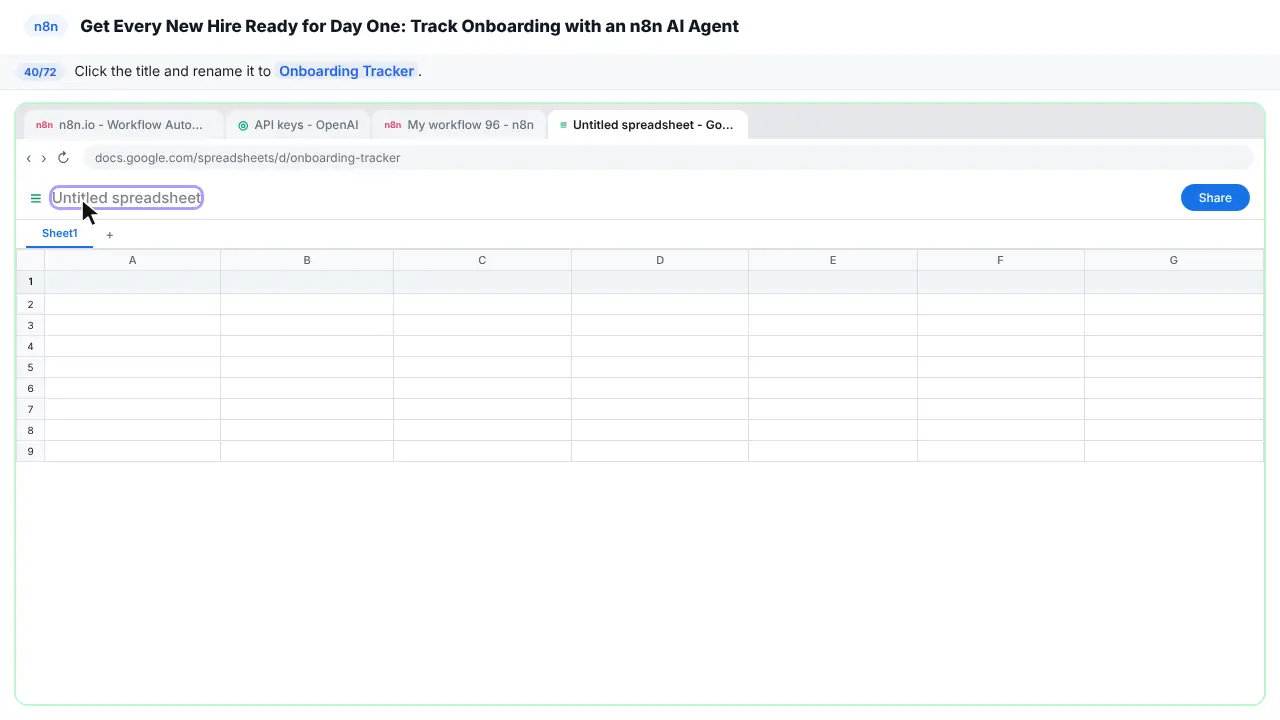Image resolution: width=1280 pixels, height=720 pixels.
Task: Switch to the My workflow 96 - n8n tab
Action: pyautogui.click(x=459, y=125)
